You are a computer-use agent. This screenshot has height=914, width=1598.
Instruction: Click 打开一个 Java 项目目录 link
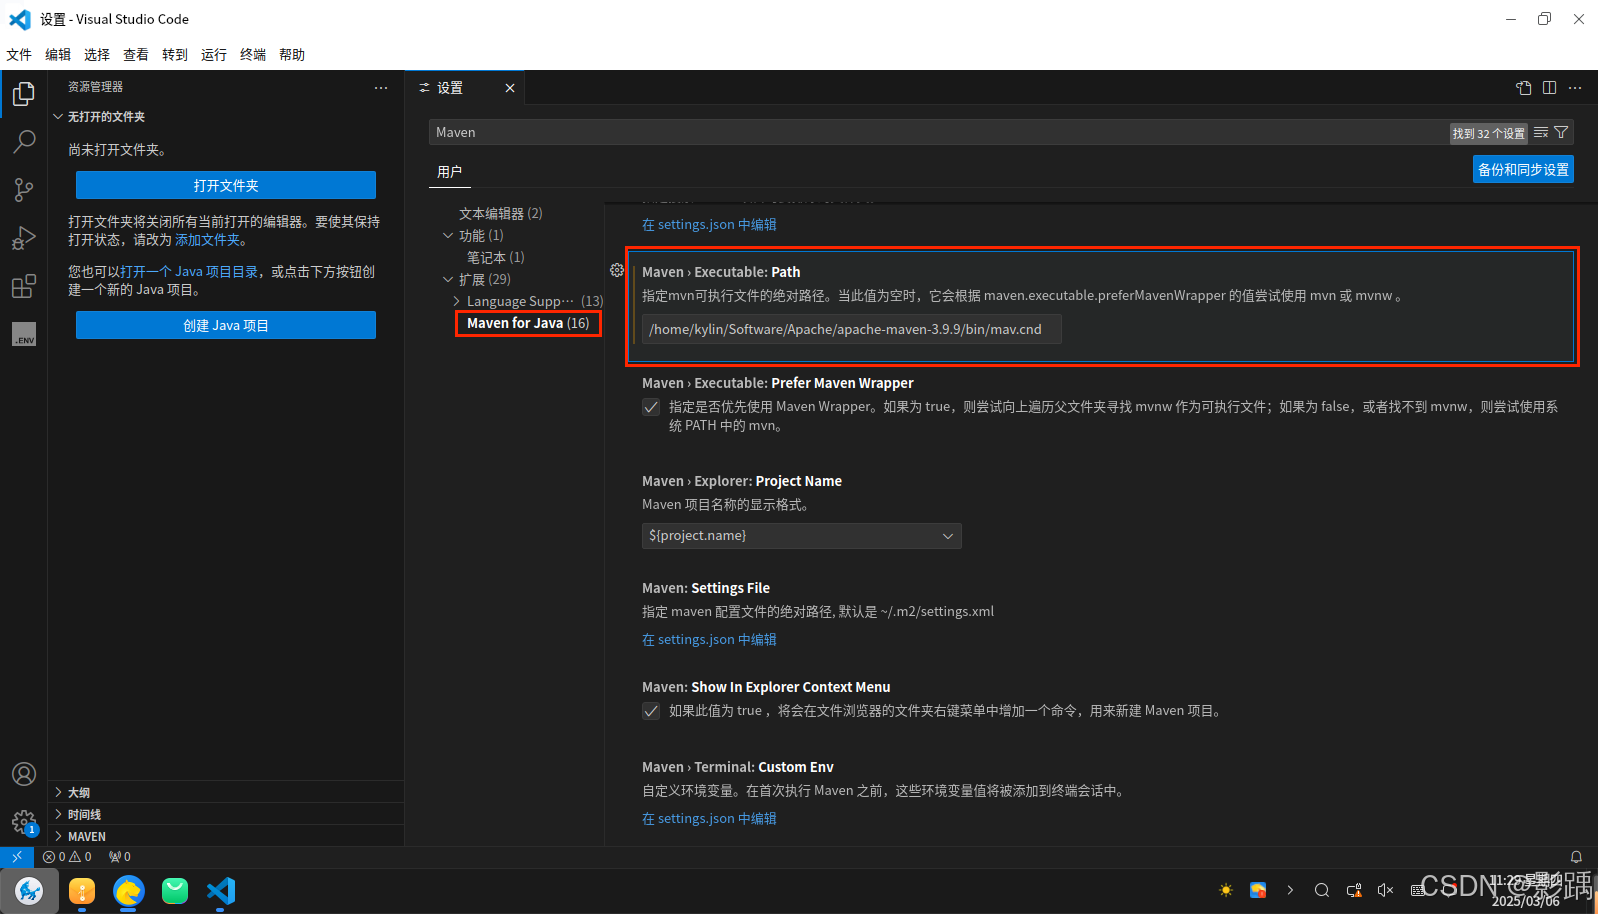[x=189, y=272]
